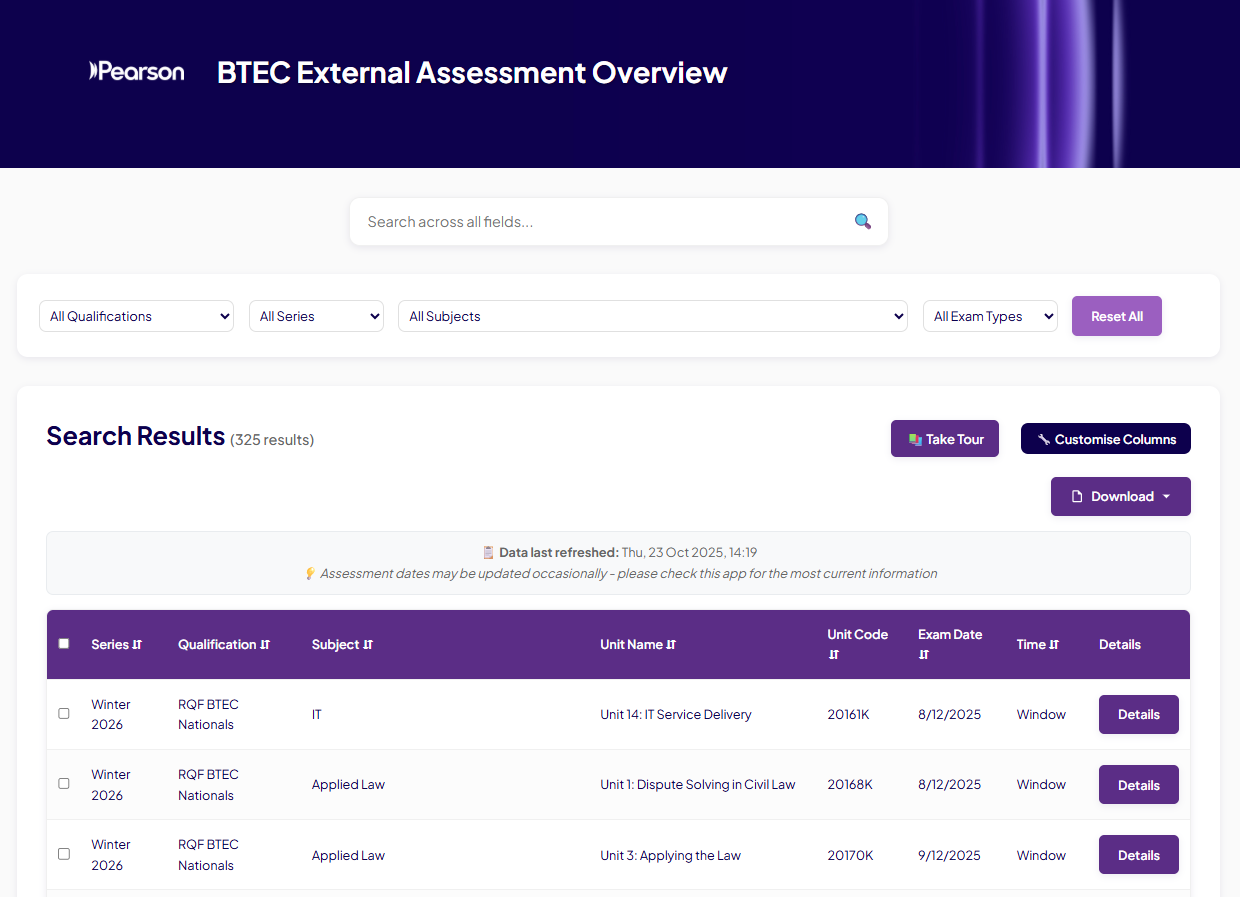1240x897 pixels.
Task: Check the box for IT Service Delivery row
Action: [x=64, y=714]
